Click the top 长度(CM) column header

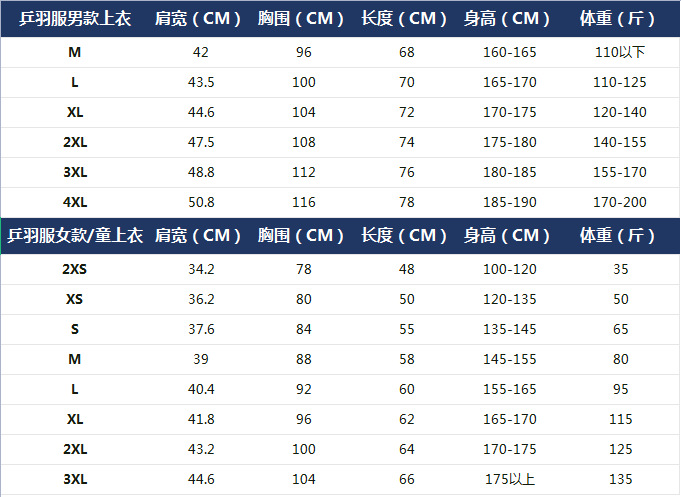[x=404, y=19]
